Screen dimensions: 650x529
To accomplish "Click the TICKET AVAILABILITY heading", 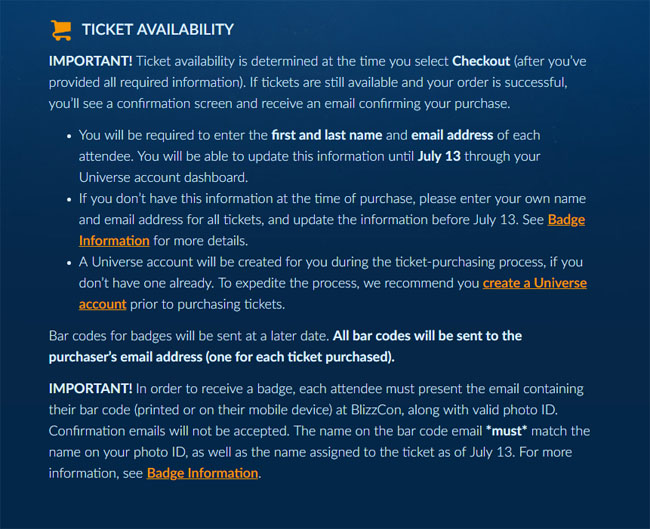I will (158, 29).
